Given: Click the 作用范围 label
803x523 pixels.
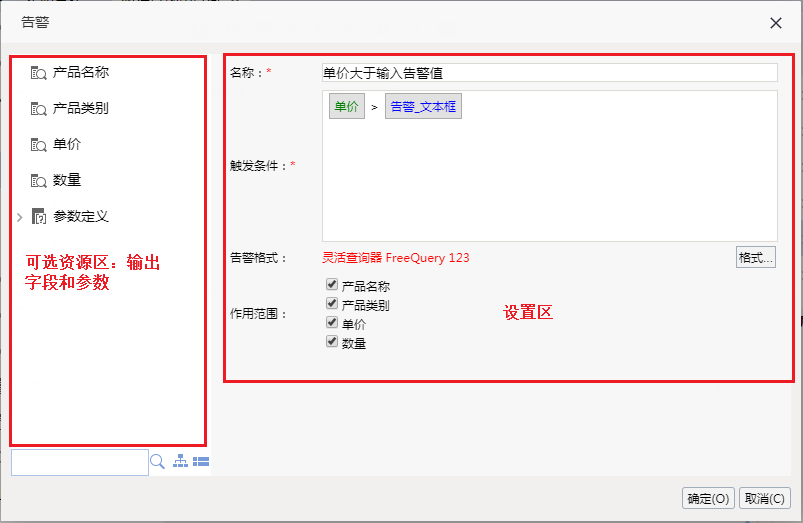Looking at the screenshot, I should pos(259,313).
